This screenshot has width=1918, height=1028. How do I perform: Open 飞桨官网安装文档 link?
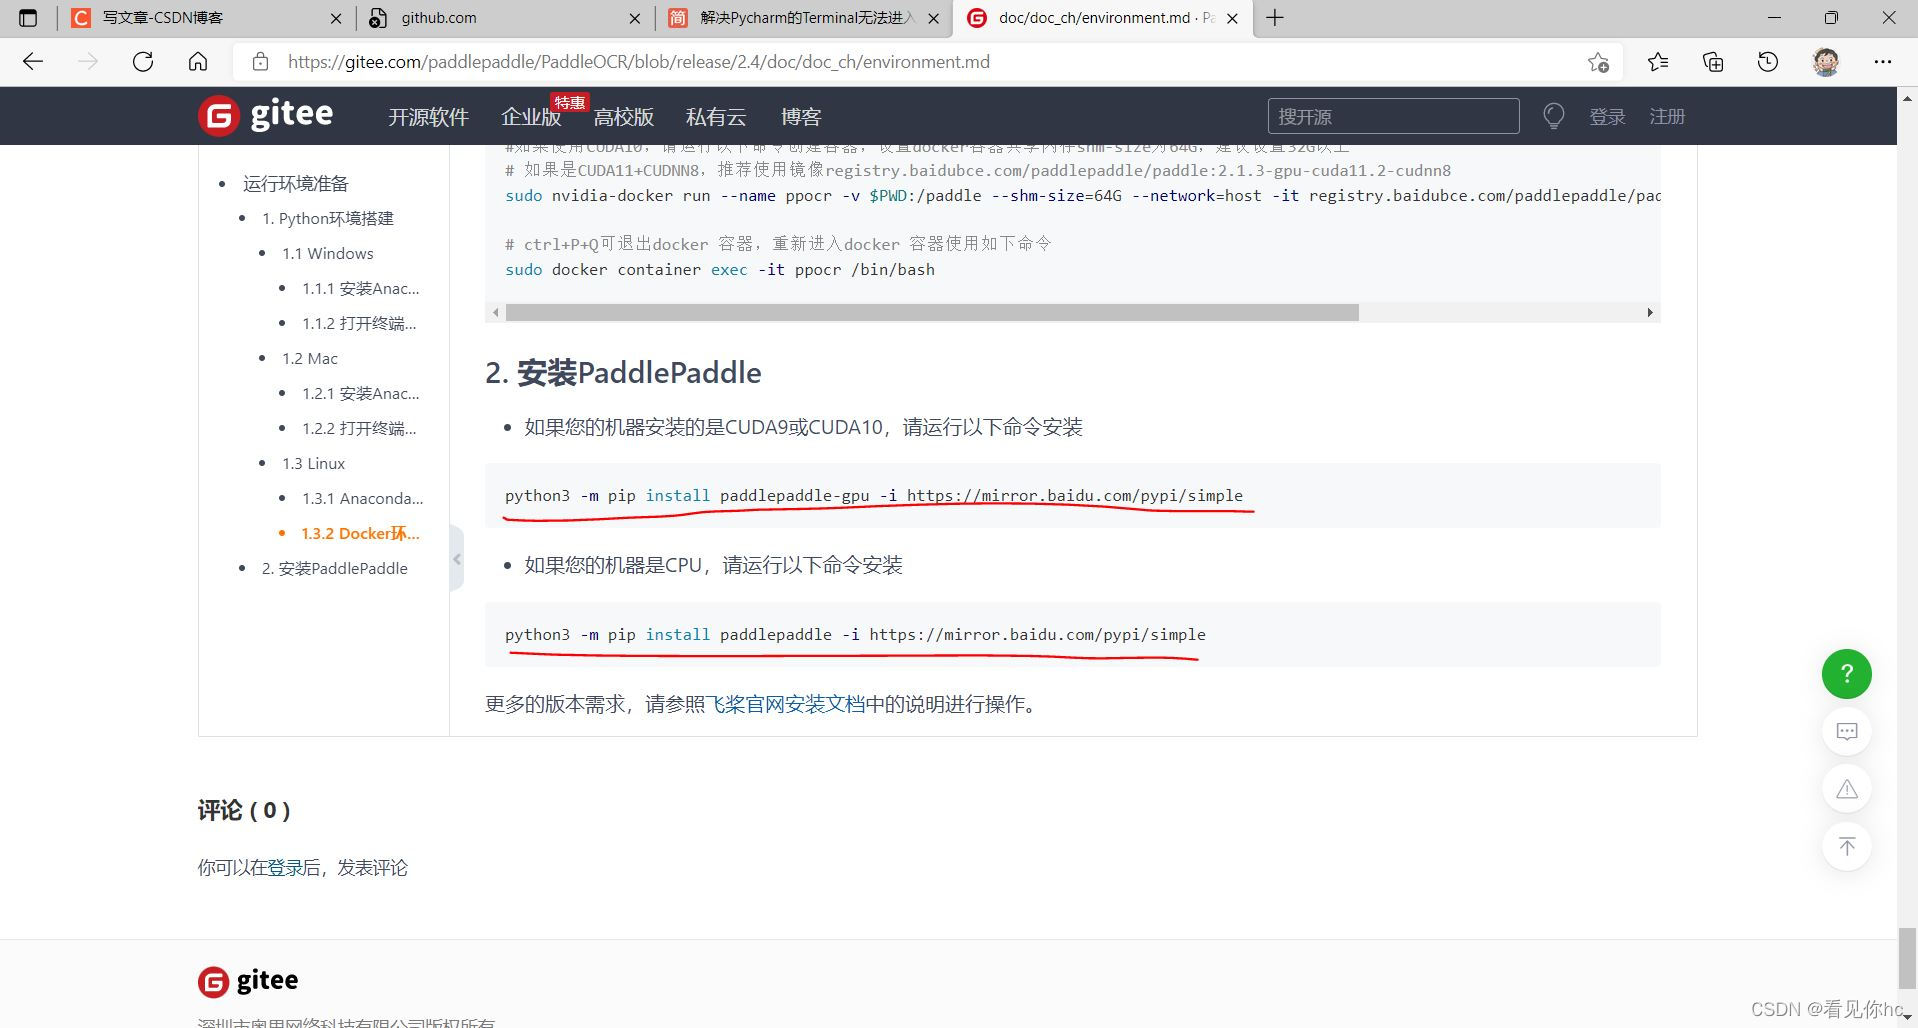point(785,704)
